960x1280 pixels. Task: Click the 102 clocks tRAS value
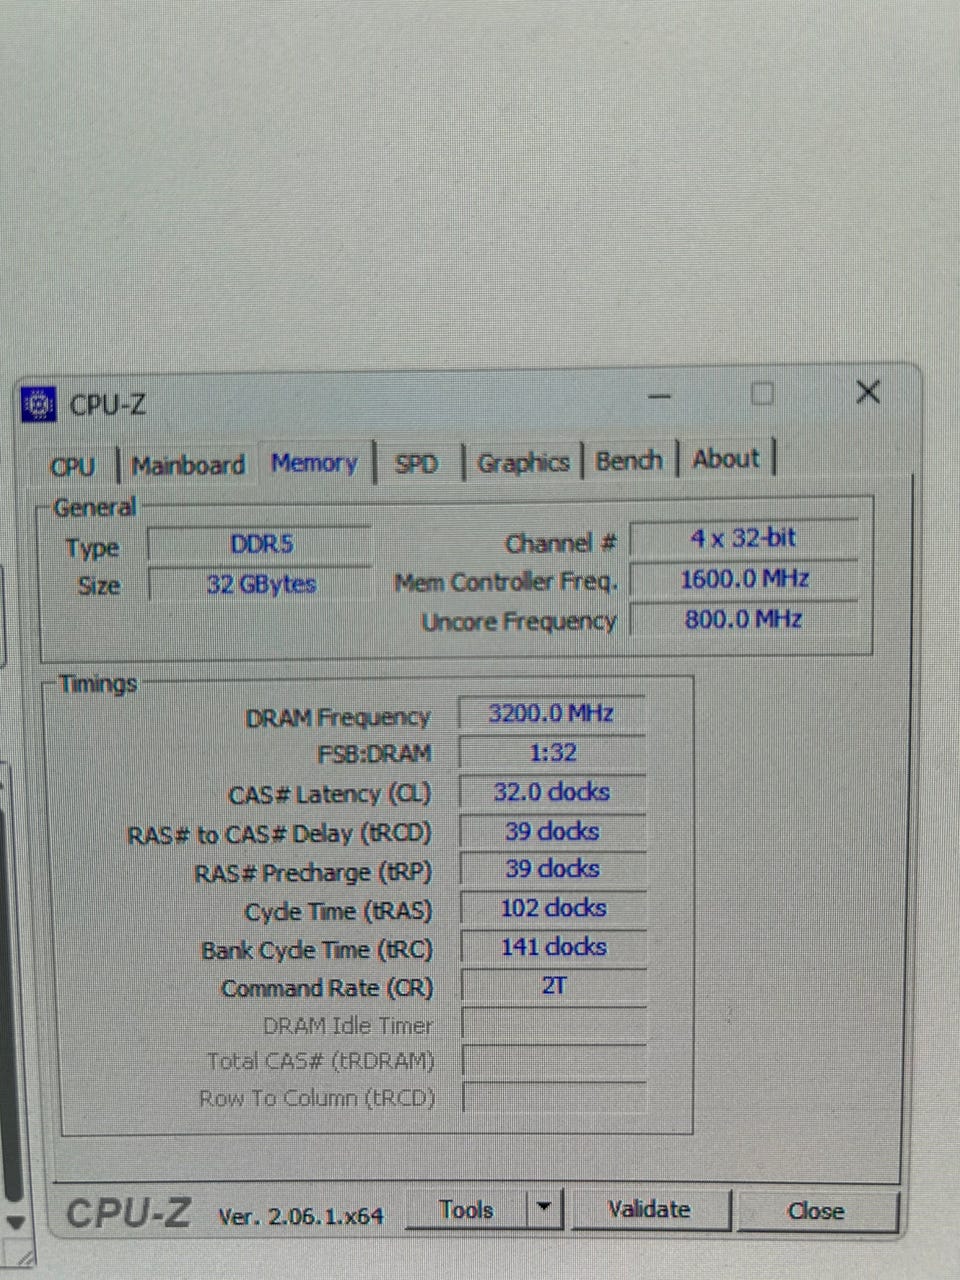click(553, 908)
